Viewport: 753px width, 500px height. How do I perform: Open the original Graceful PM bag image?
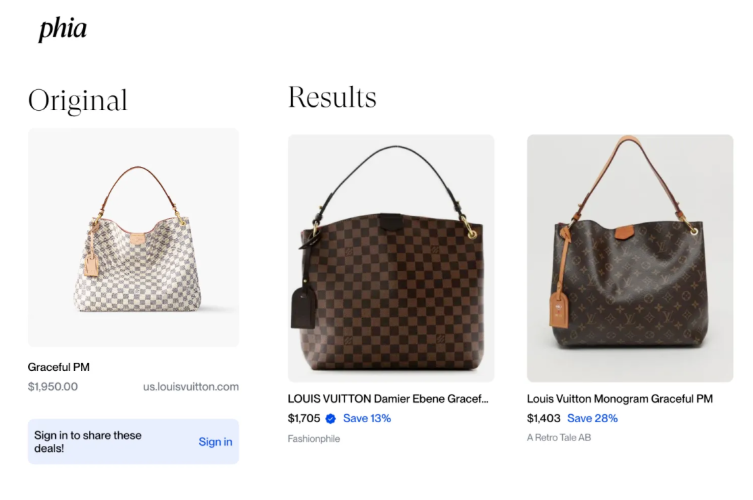133,237
